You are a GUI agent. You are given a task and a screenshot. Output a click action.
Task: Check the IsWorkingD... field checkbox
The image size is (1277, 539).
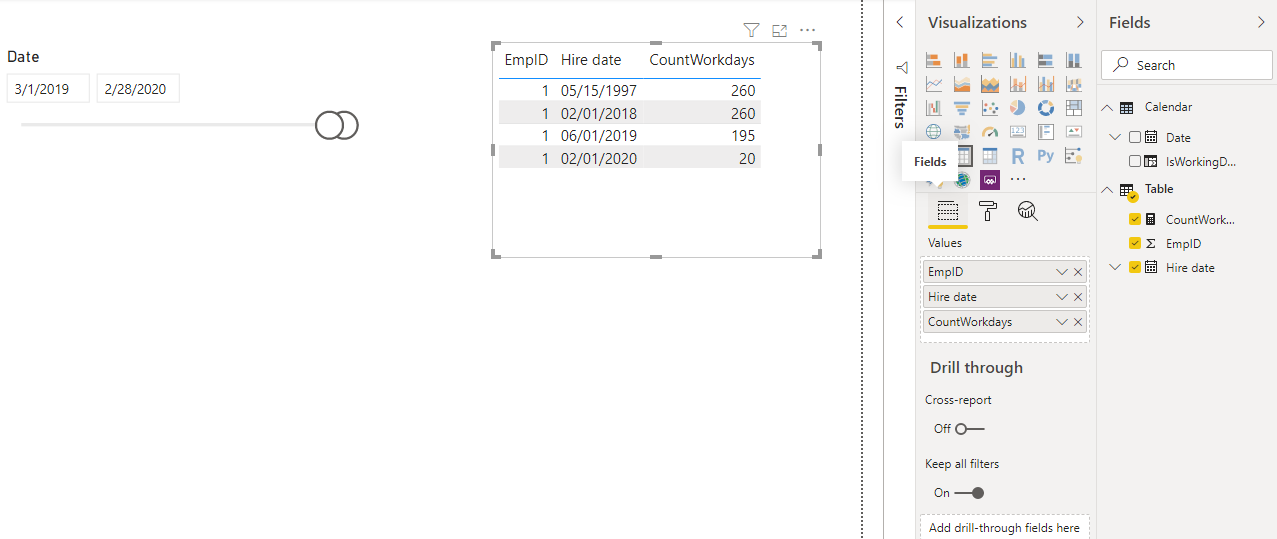pos(1135,161)
